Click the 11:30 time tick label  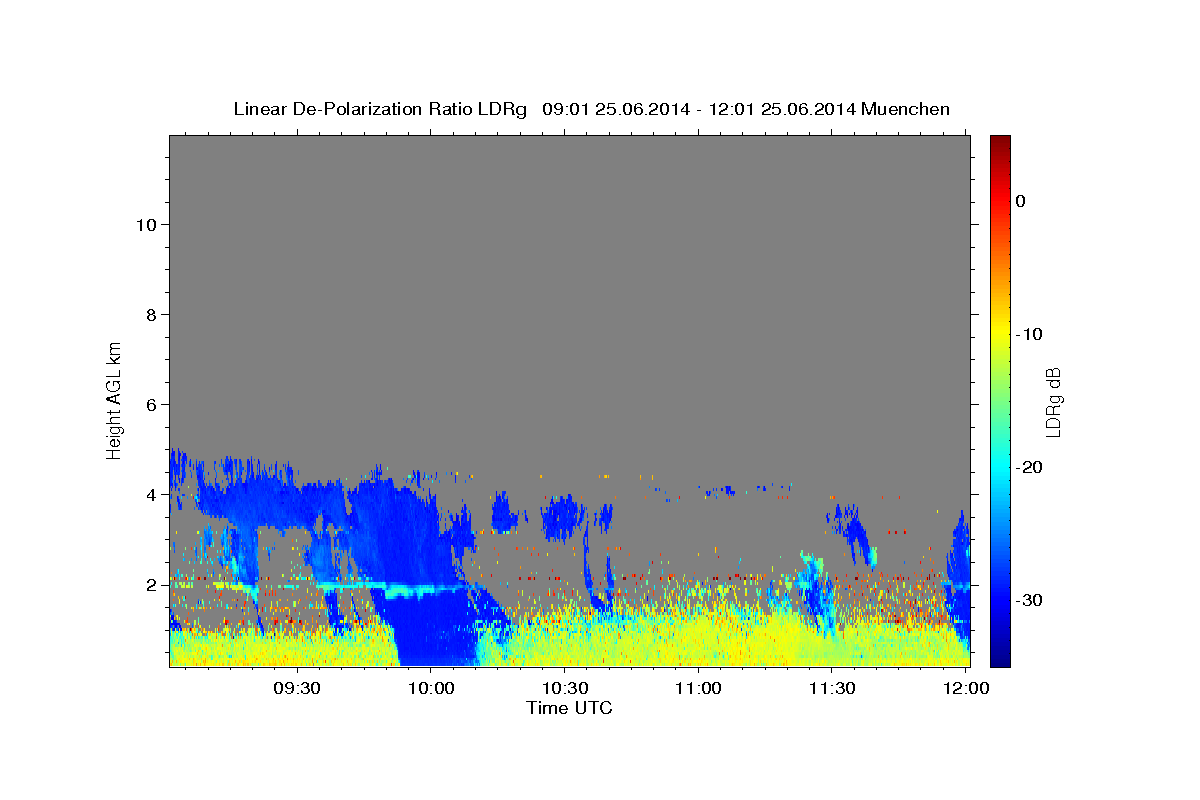coord(831,688)
